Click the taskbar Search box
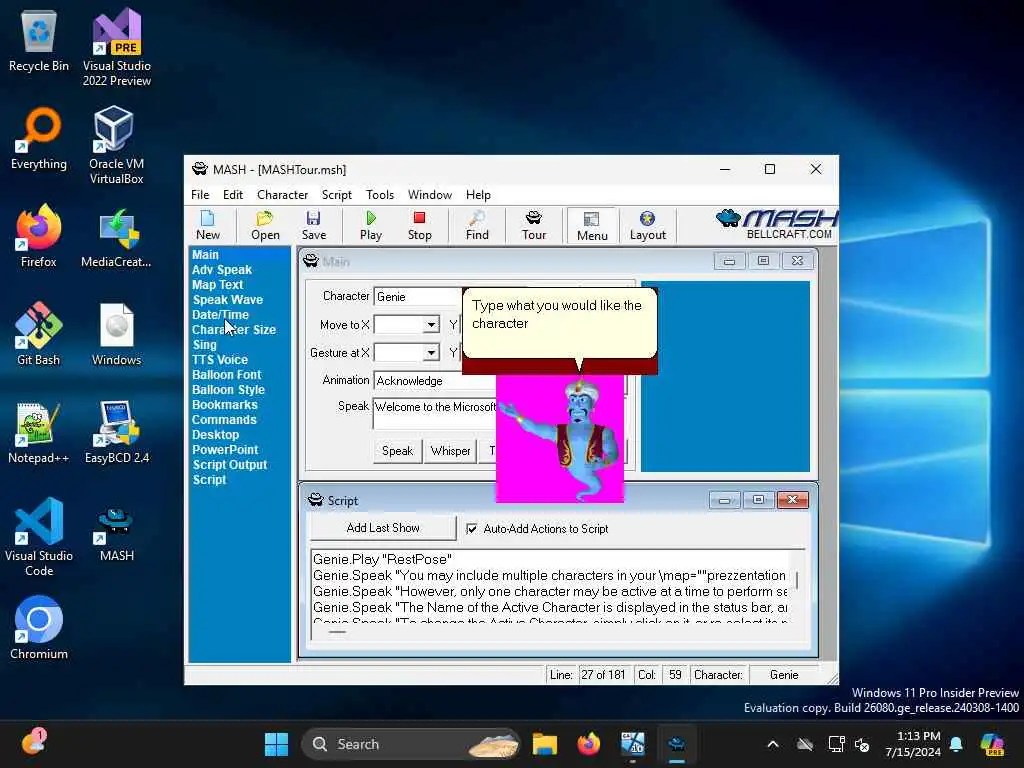 click(410, 744)
